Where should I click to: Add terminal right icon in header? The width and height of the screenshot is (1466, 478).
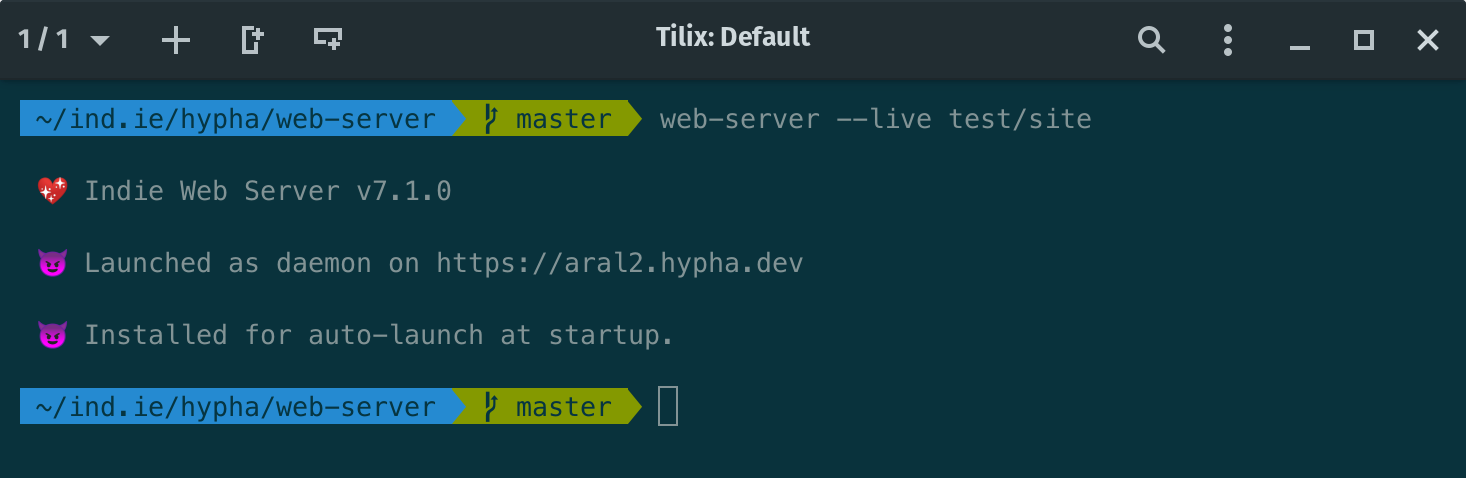252,40
